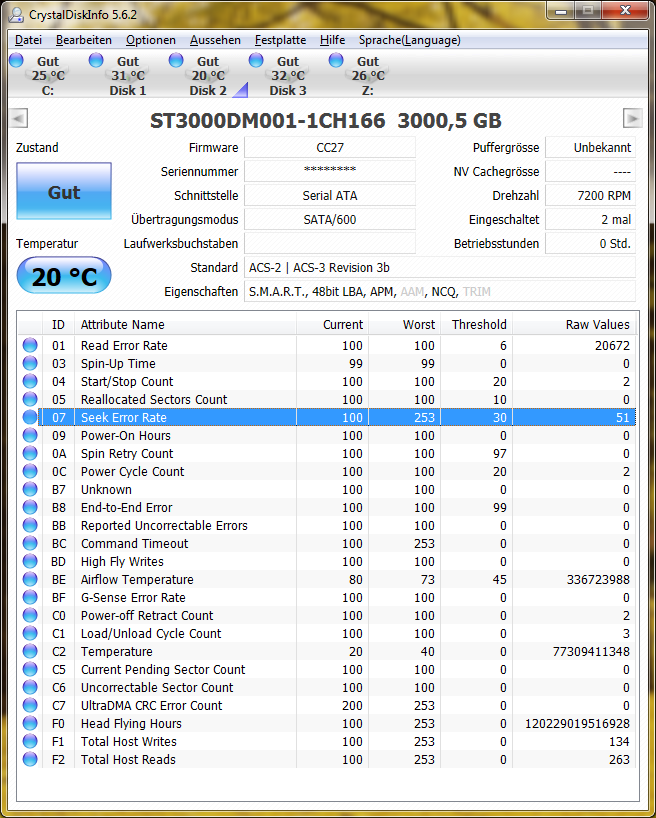Viewport: 656px width, 818px height.
Task: Click the Current Pending Sector Count orb
Action: (30, 669)
